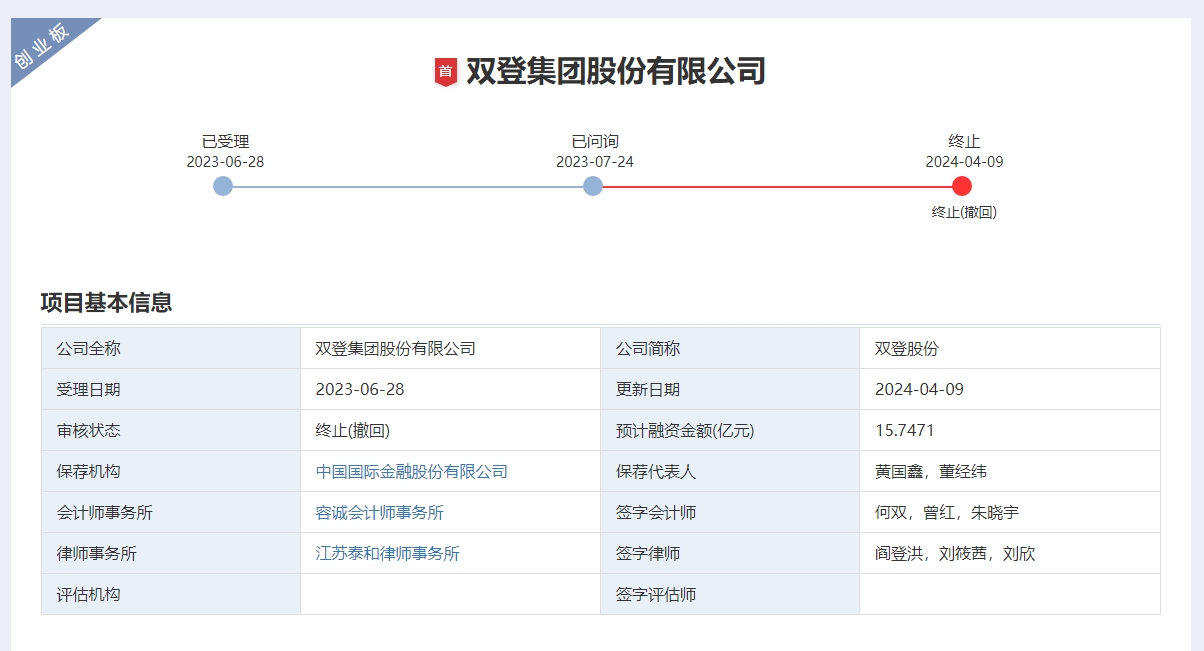
Task: Click the 终止(撤回) caption below the timeline
Action: [964, 212]
